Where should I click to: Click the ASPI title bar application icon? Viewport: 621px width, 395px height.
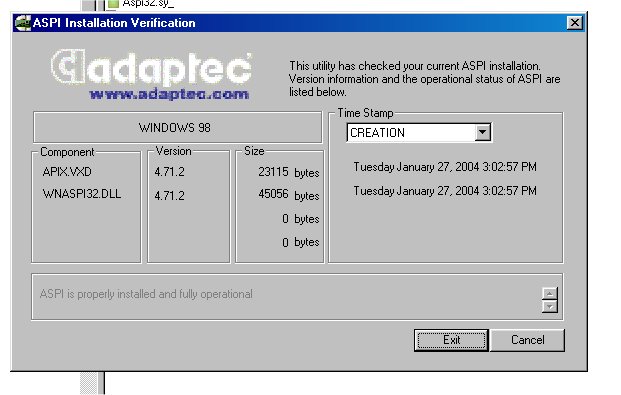coord(23,23)
